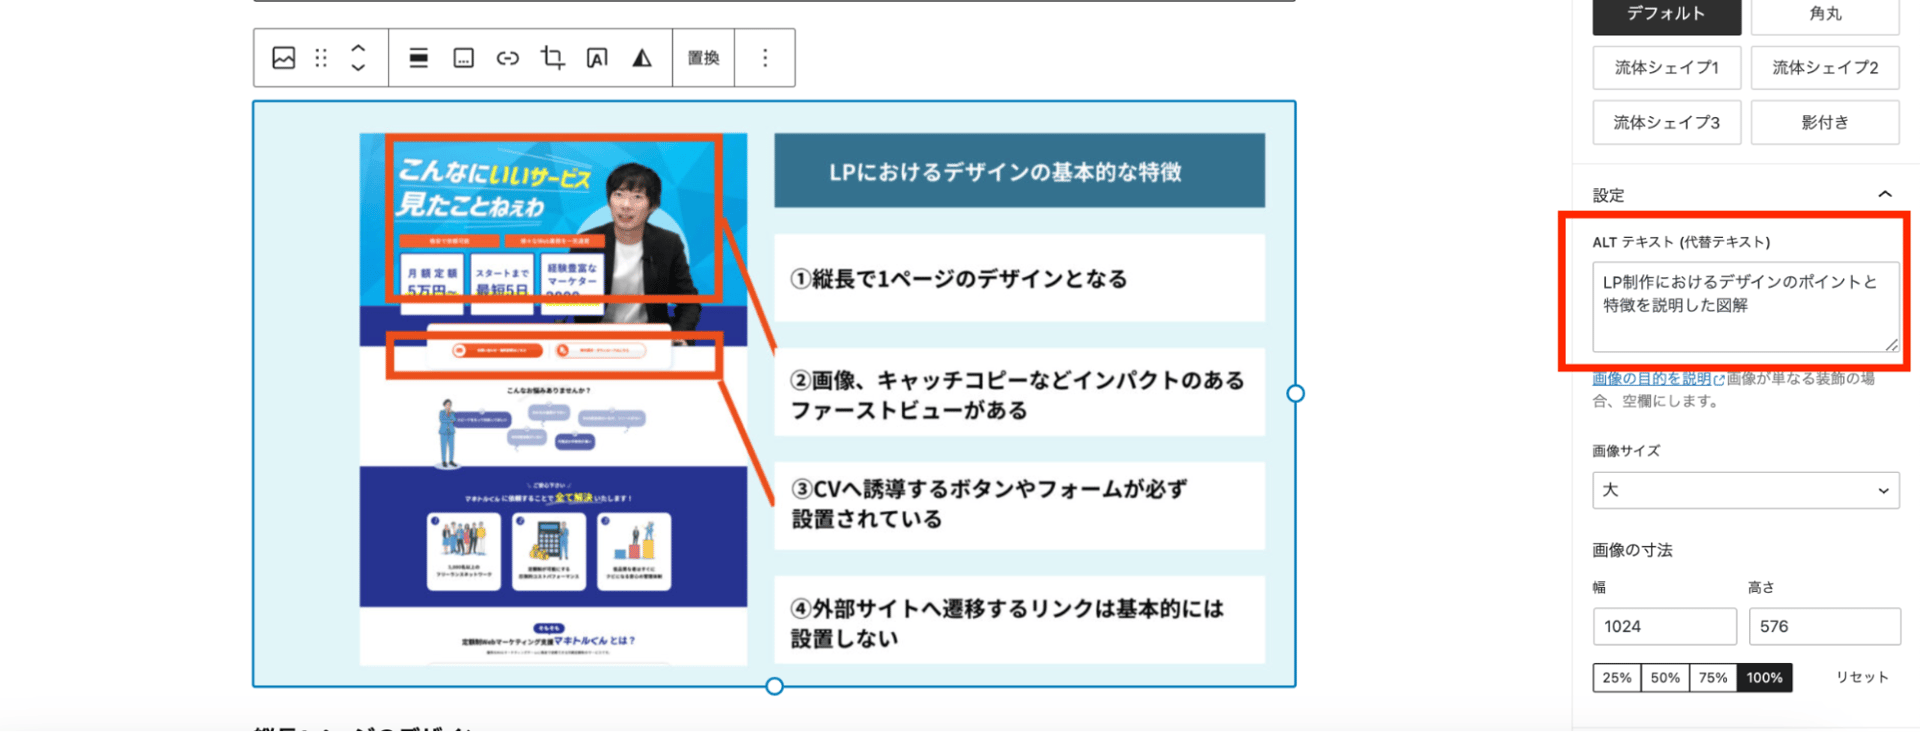The height and width of the screenshot is (732, 1920).
Task: Set image size to 50%
Action: pos(1665,677)
